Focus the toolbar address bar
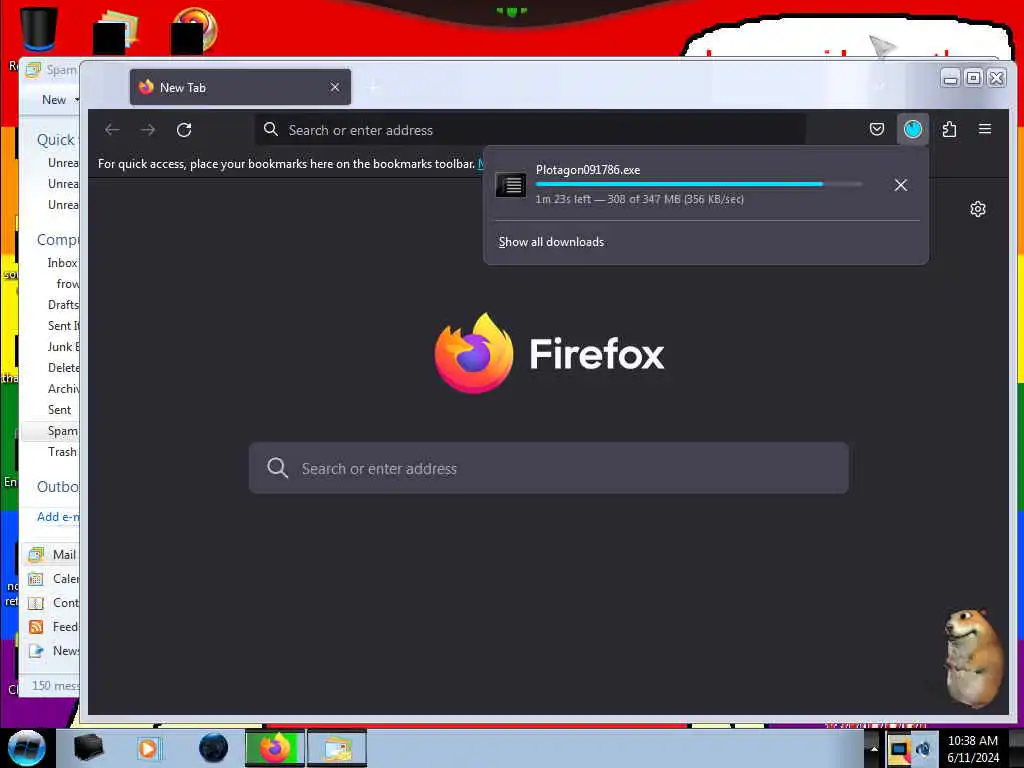The height and width of the screenshot is (768, 1024). point(530,130)
